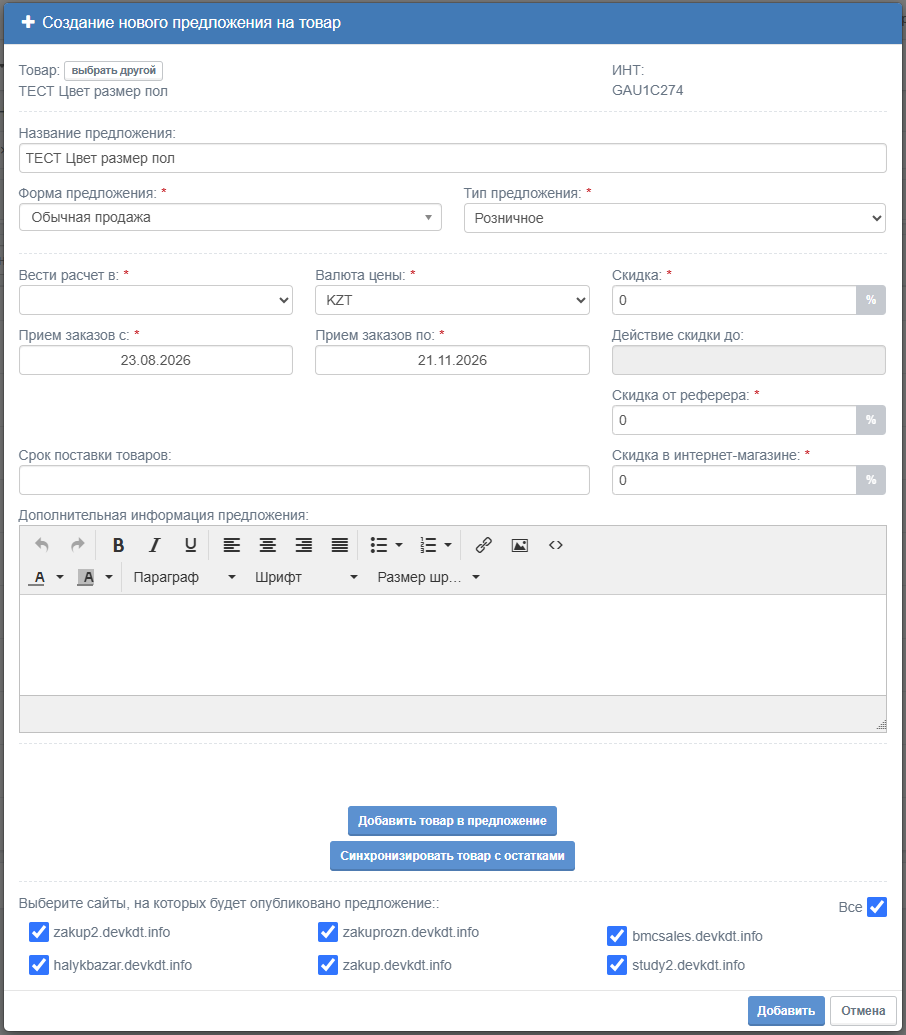Open the 'Валюта цены' KZT dropdown

coord(452,300)
